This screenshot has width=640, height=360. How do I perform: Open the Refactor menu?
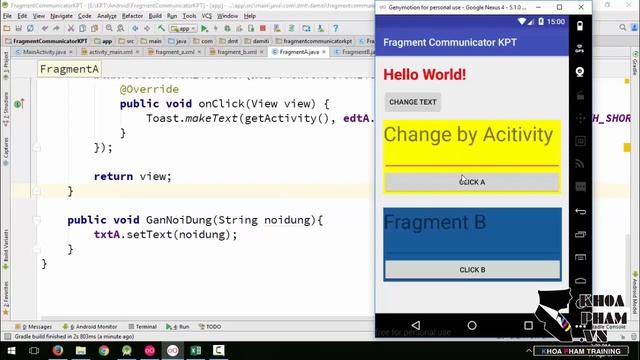(132, 16)
